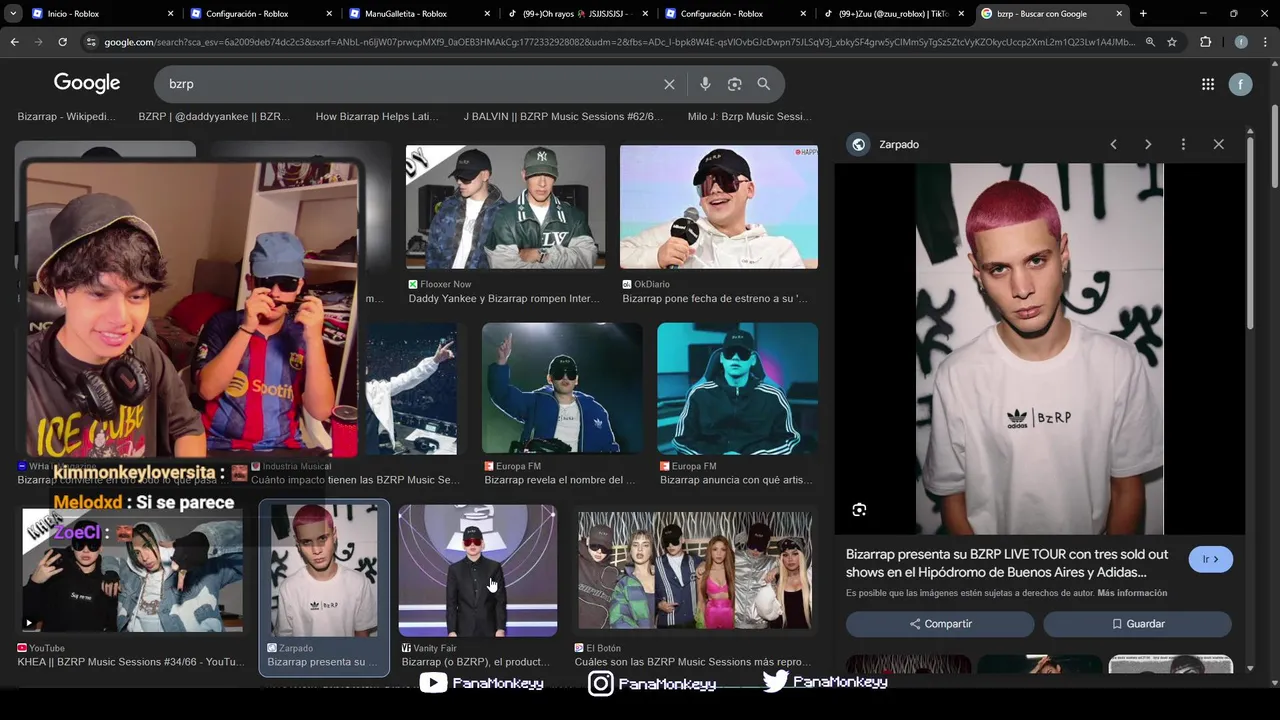Open OkDiario microphone interview image
The image size is (1280, 720).
(x=719, y=207)
